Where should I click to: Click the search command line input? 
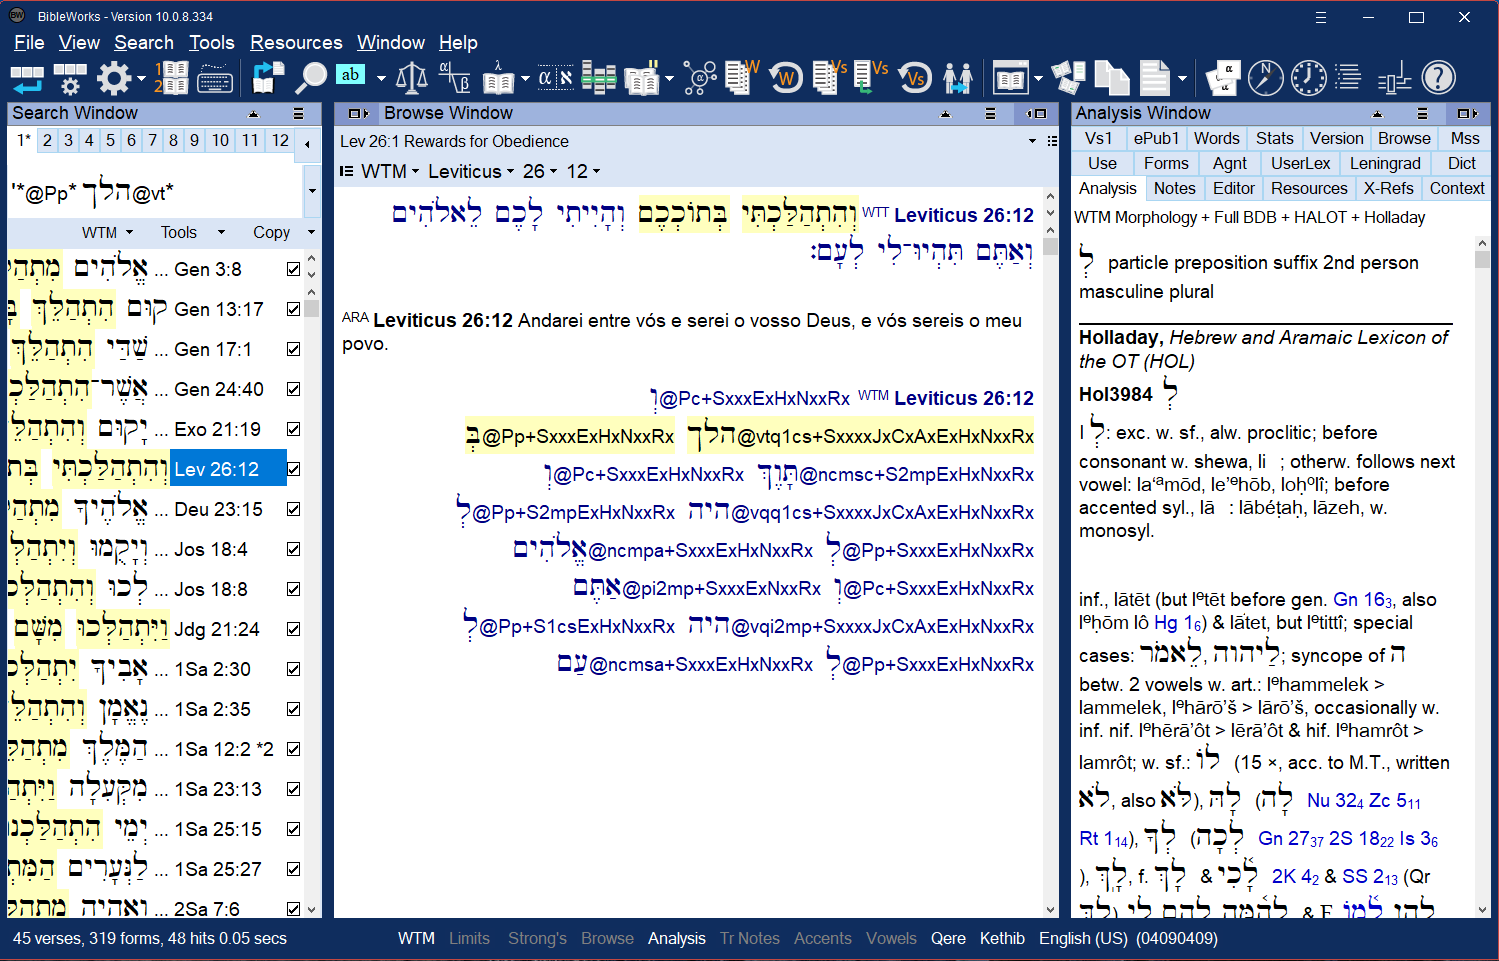155,191
